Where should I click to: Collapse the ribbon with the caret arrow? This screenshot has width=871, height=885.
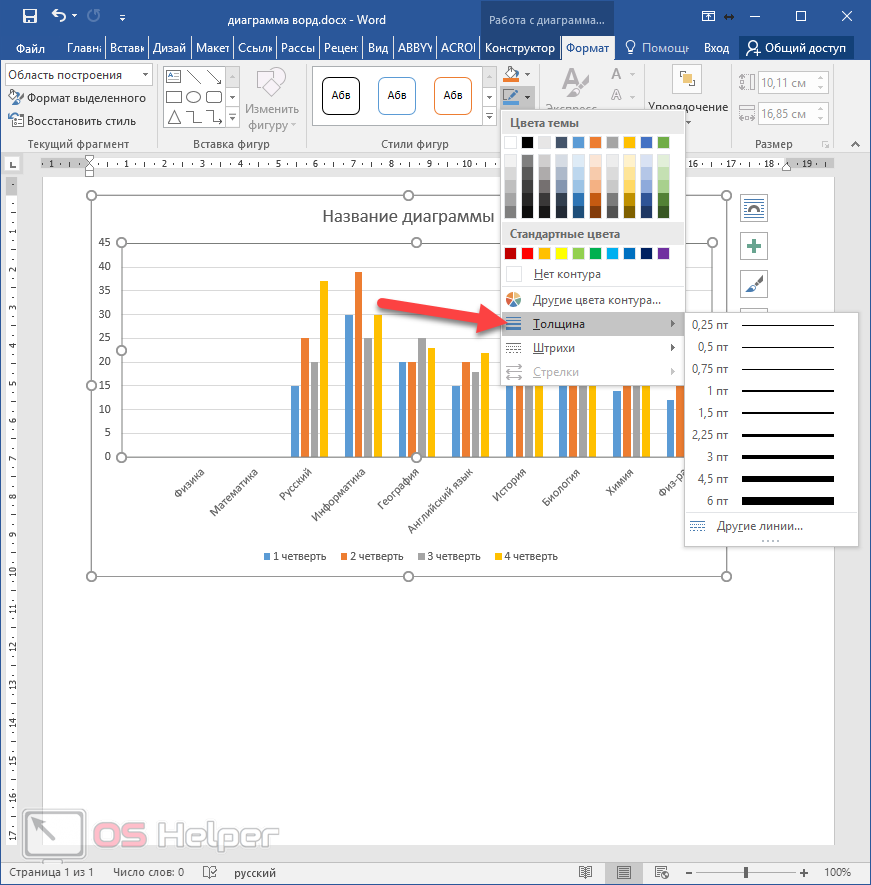pos(855,144)
